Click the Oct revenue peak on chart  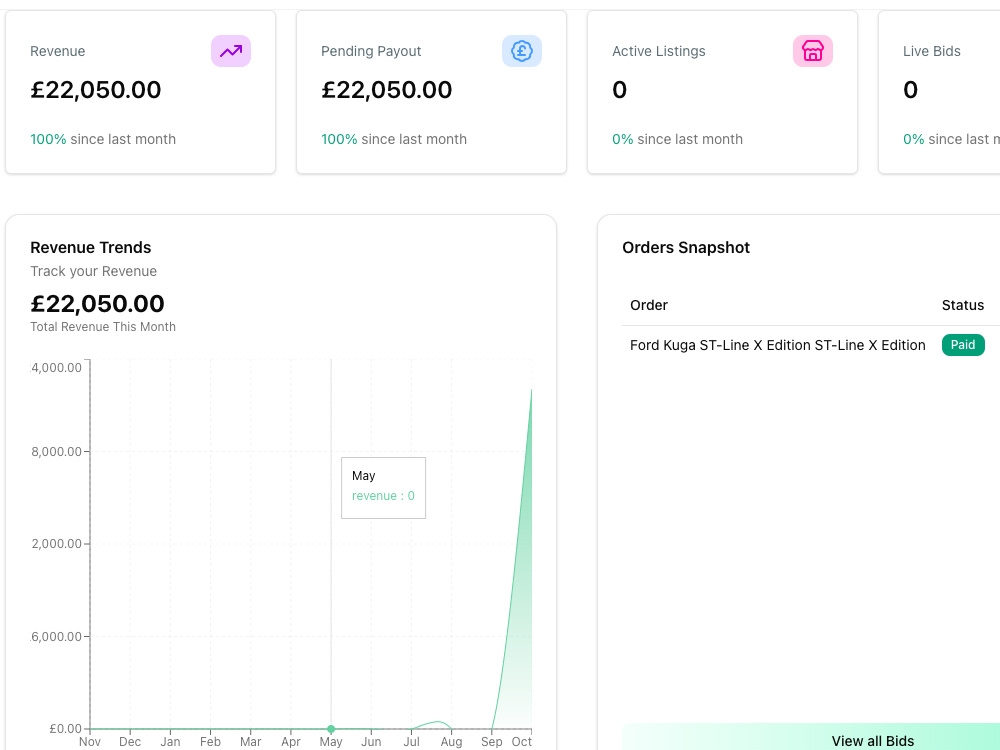531,390
